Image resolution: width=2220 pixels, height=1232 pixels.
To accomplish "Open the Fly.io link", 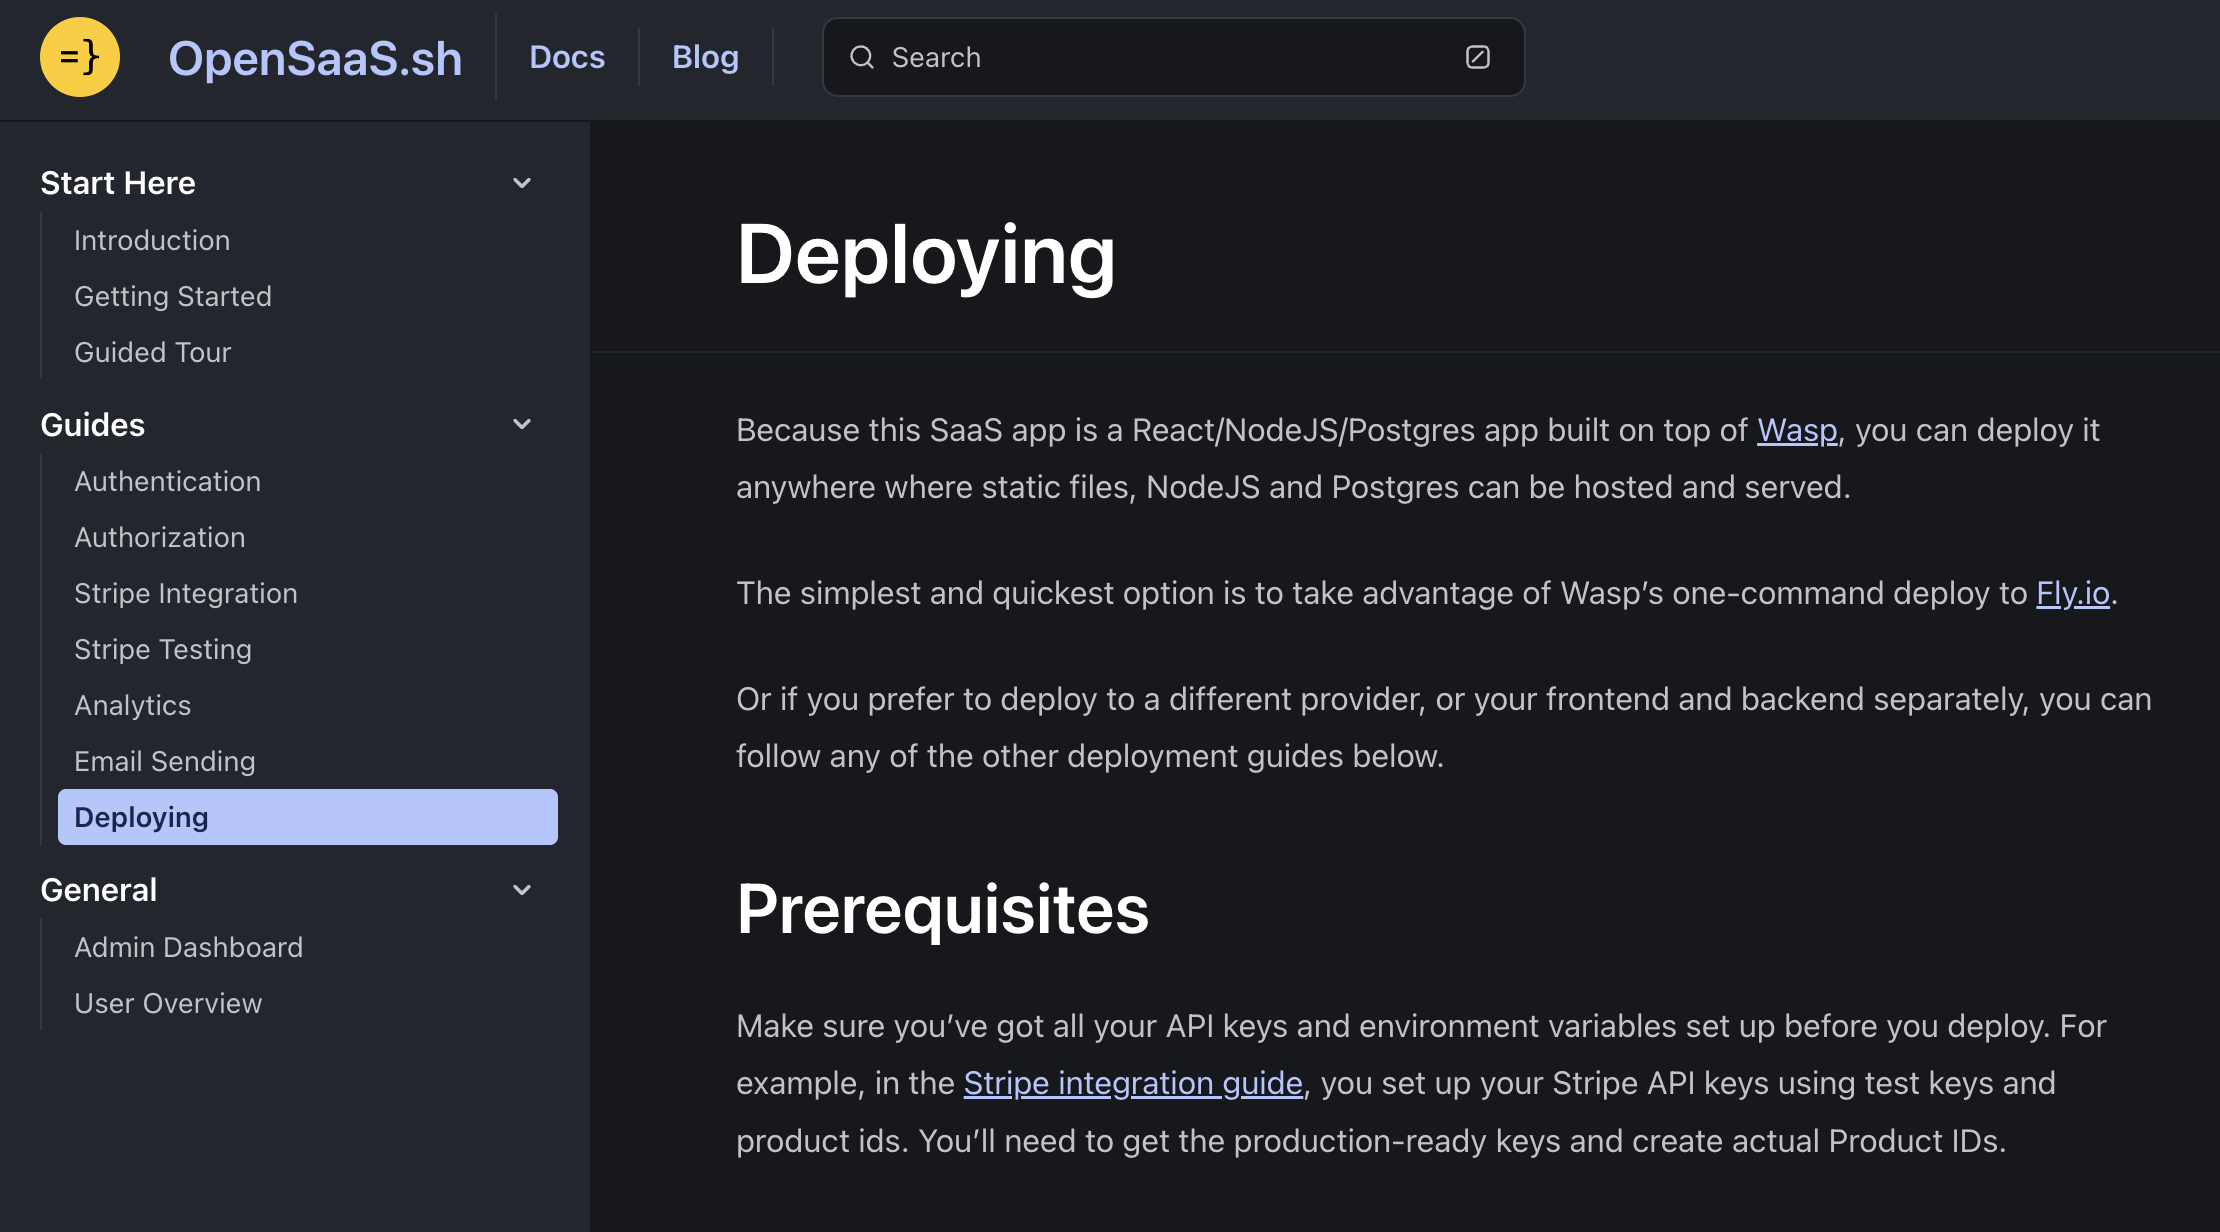I will click(x=2073, y=593).
